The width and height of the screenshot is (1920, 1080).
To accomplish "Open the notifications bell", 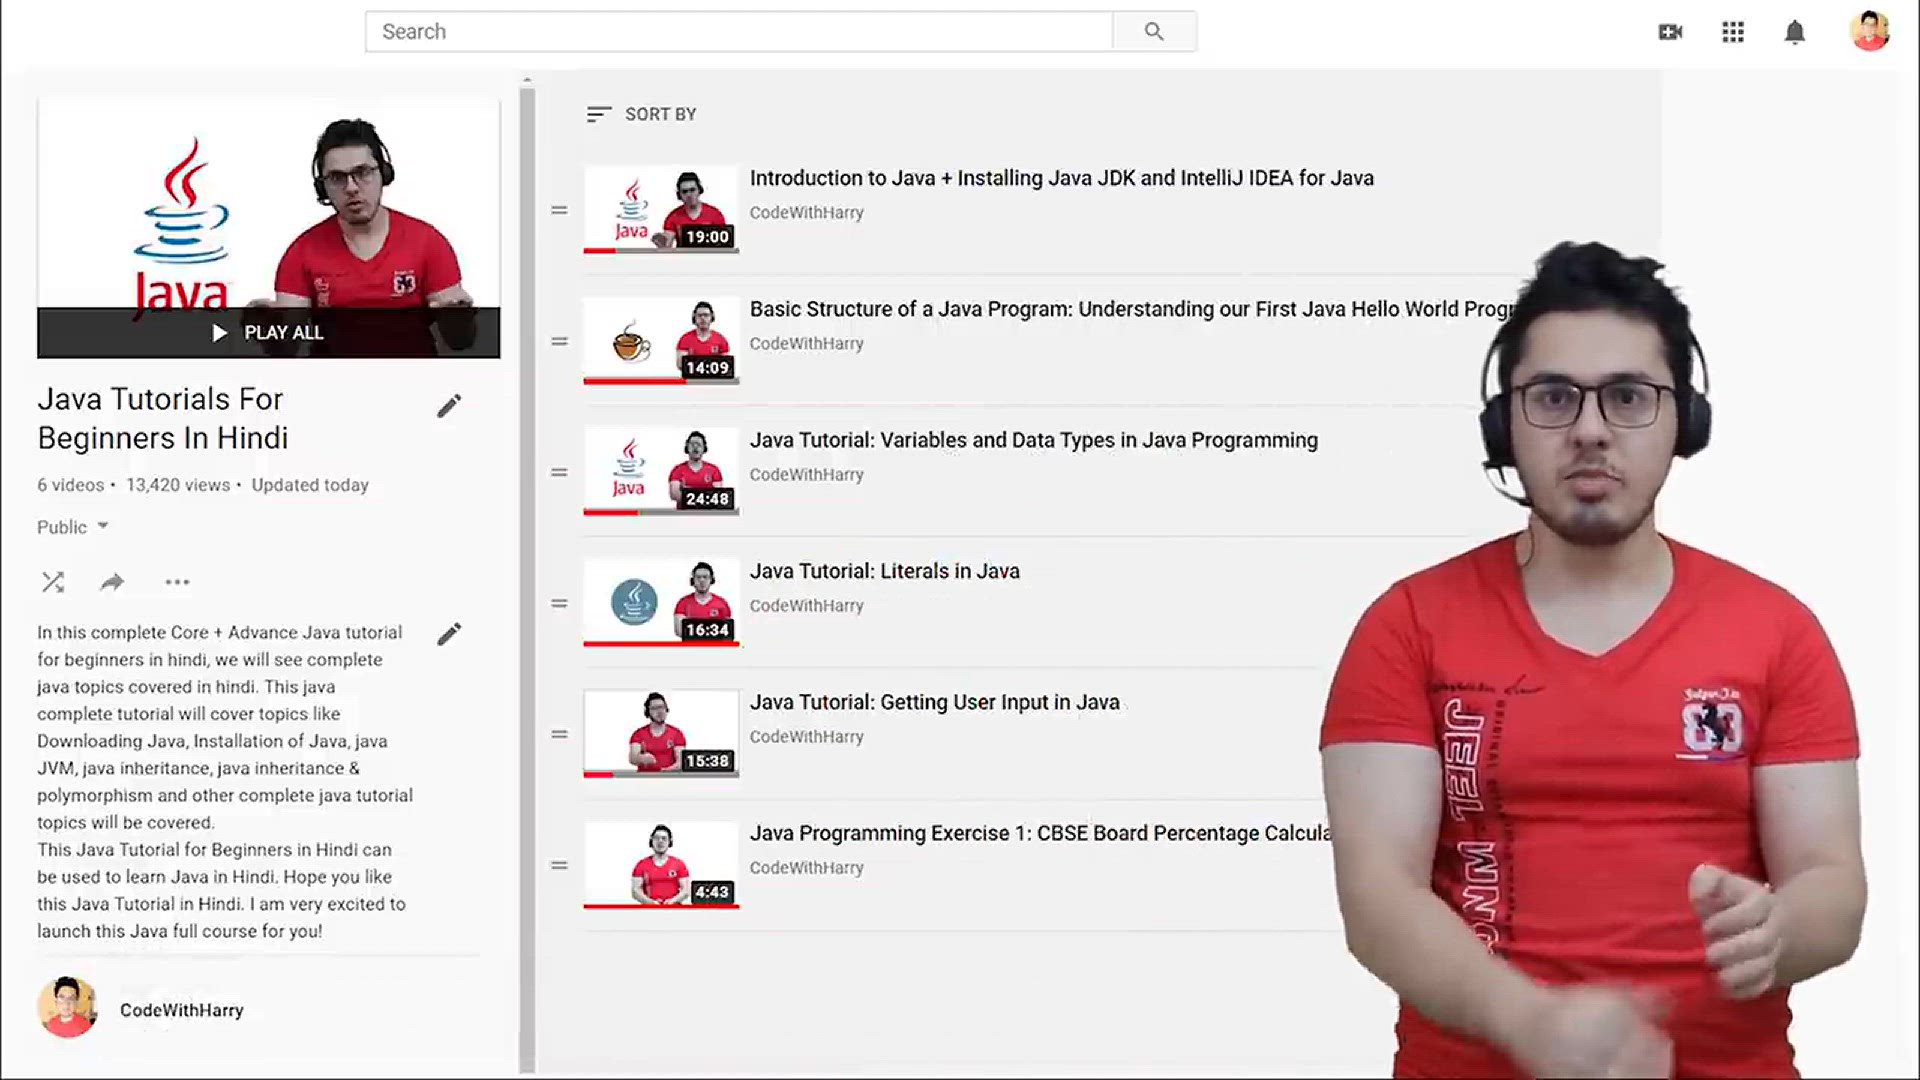I will pos(1795,32).
